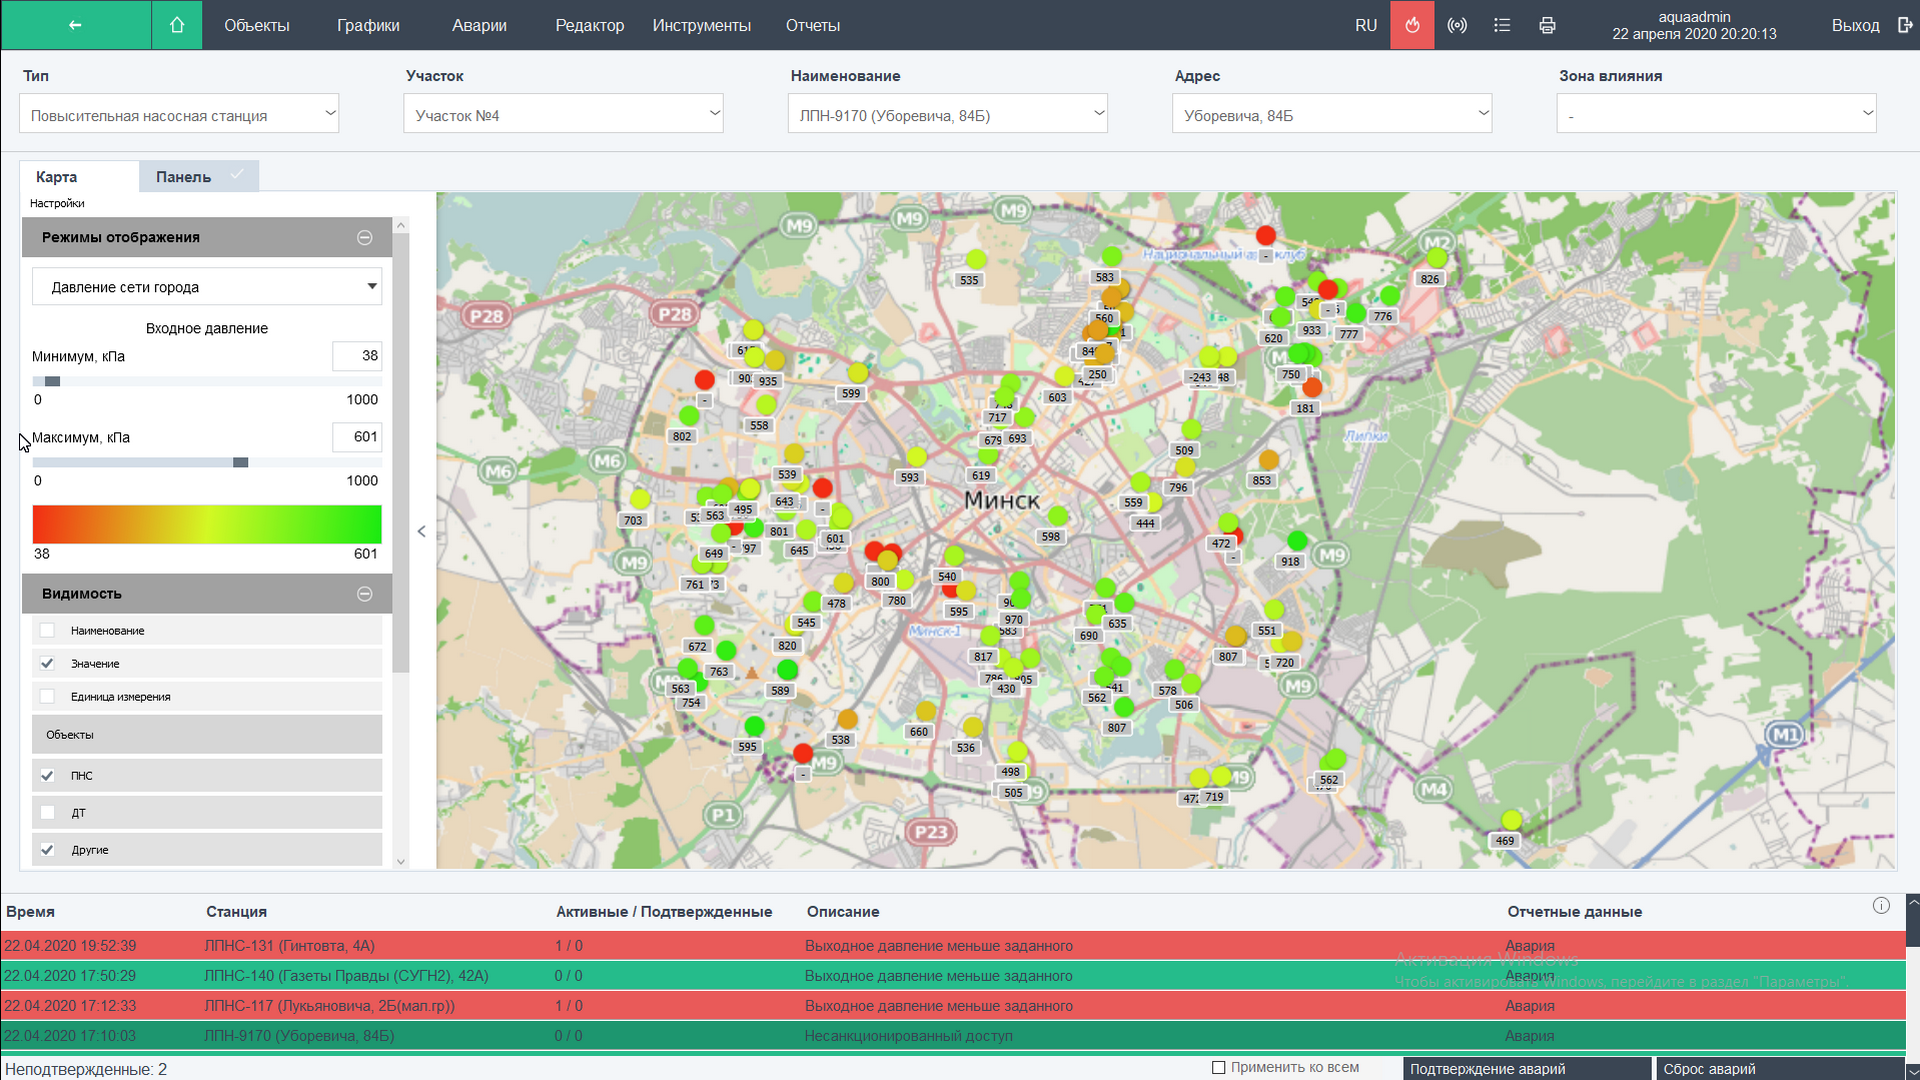Collapse the side panel with left chevron
The width and height of the screenshot is (1920, 1080).
click(422, 531)
